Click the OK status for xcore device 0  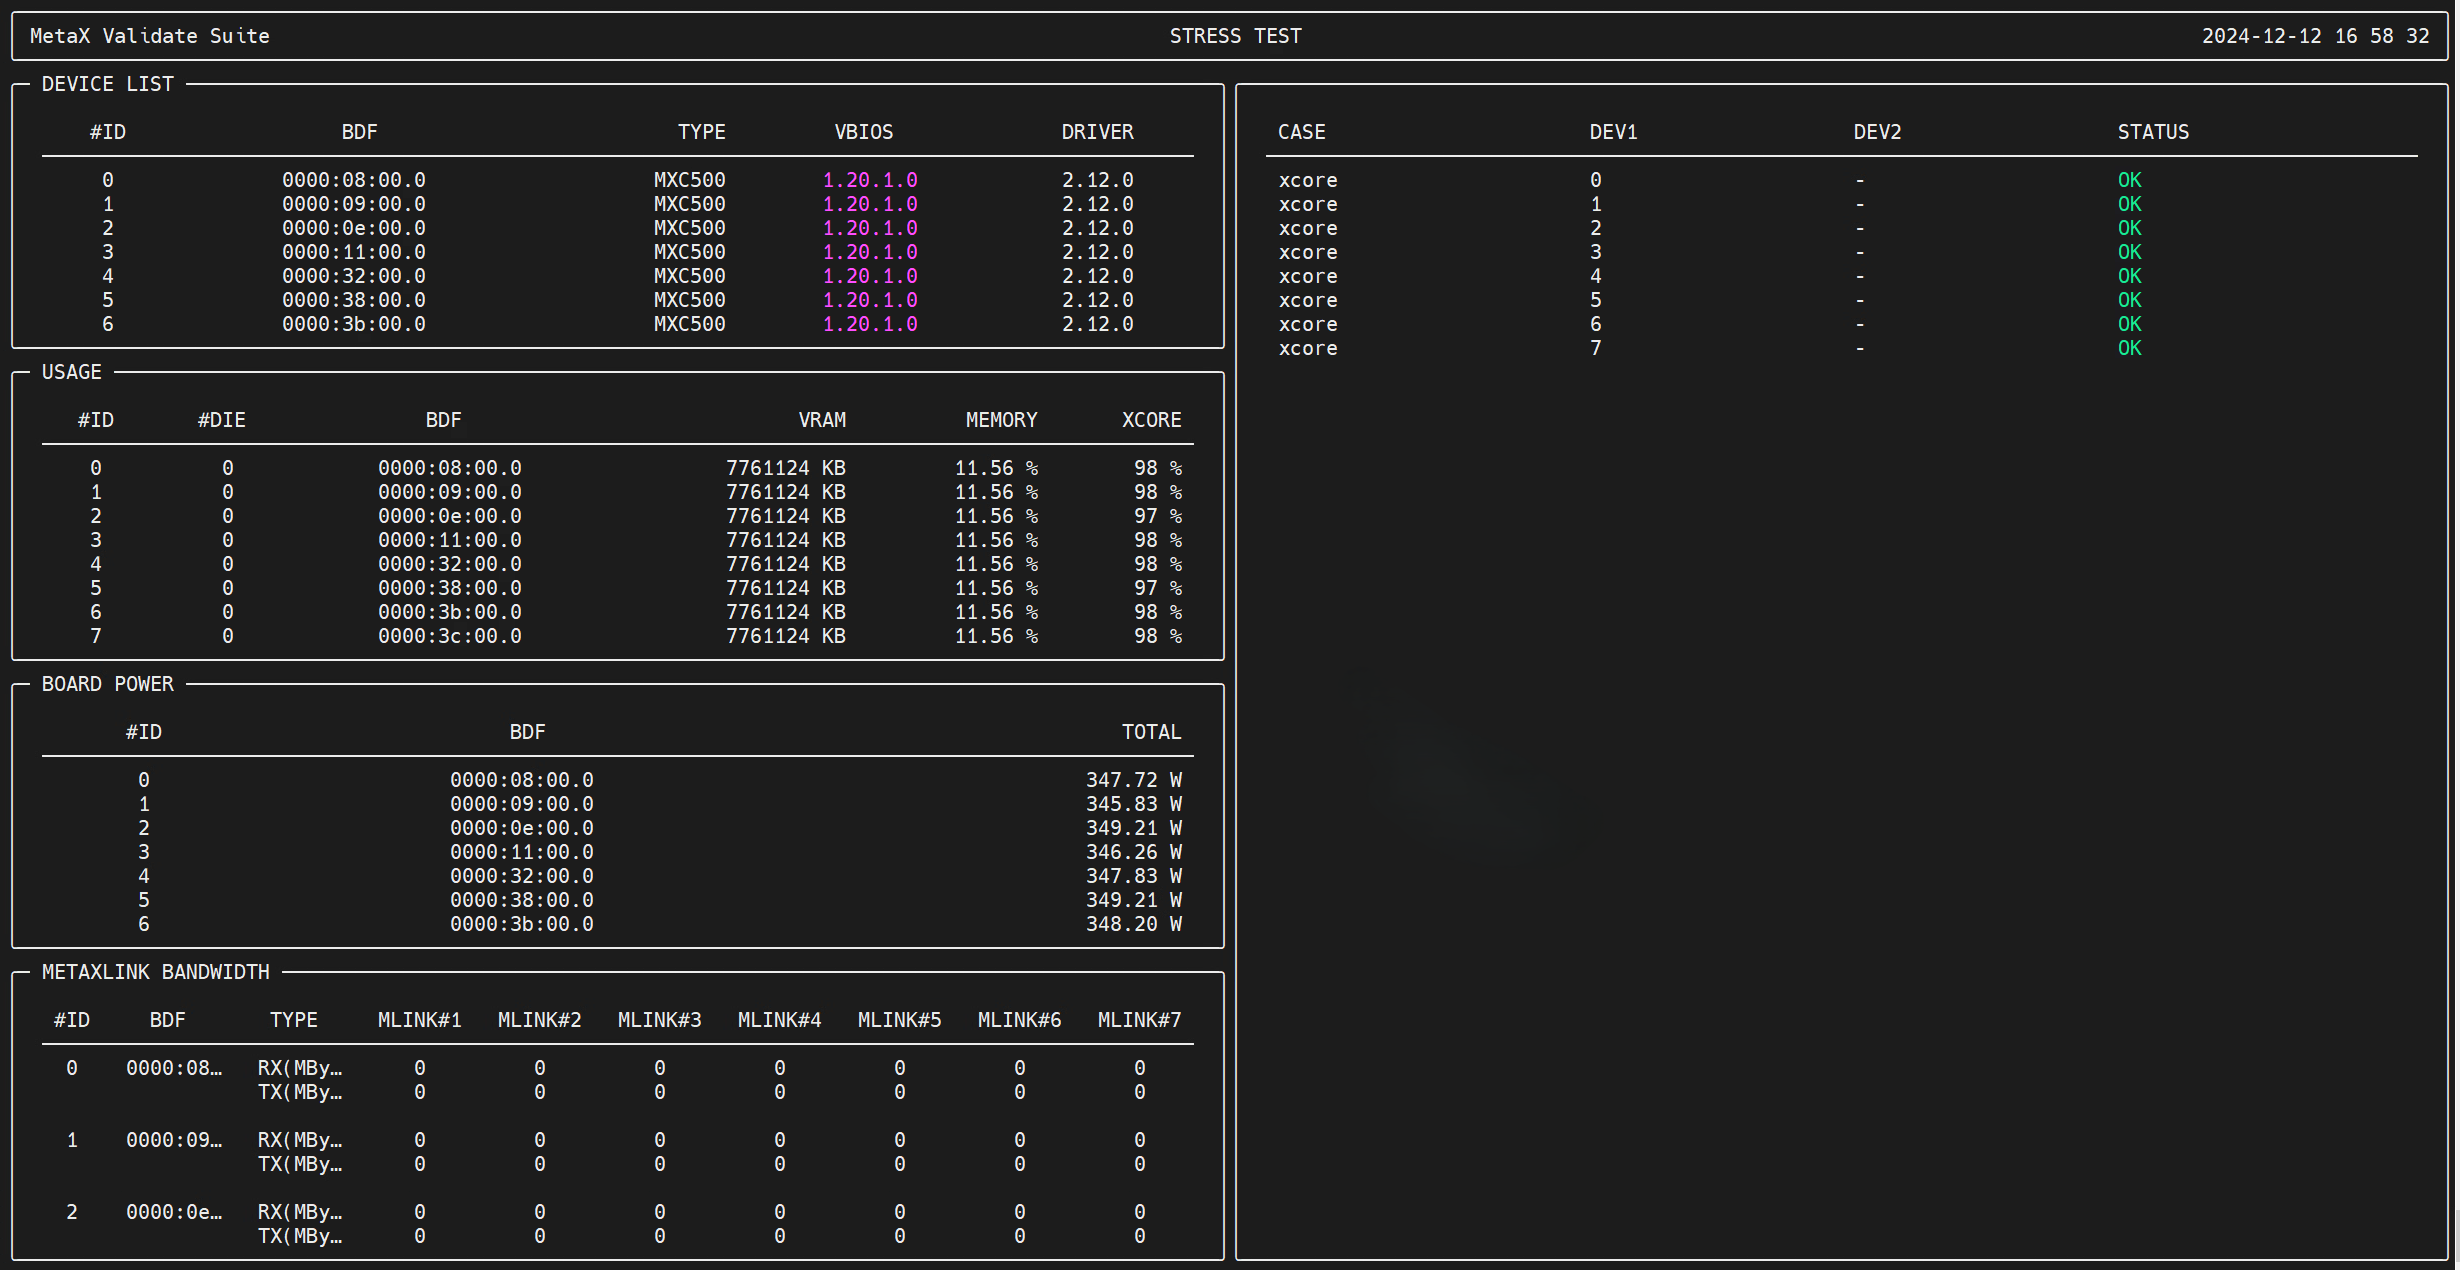pyautogui.click(x=2129, y=180)
